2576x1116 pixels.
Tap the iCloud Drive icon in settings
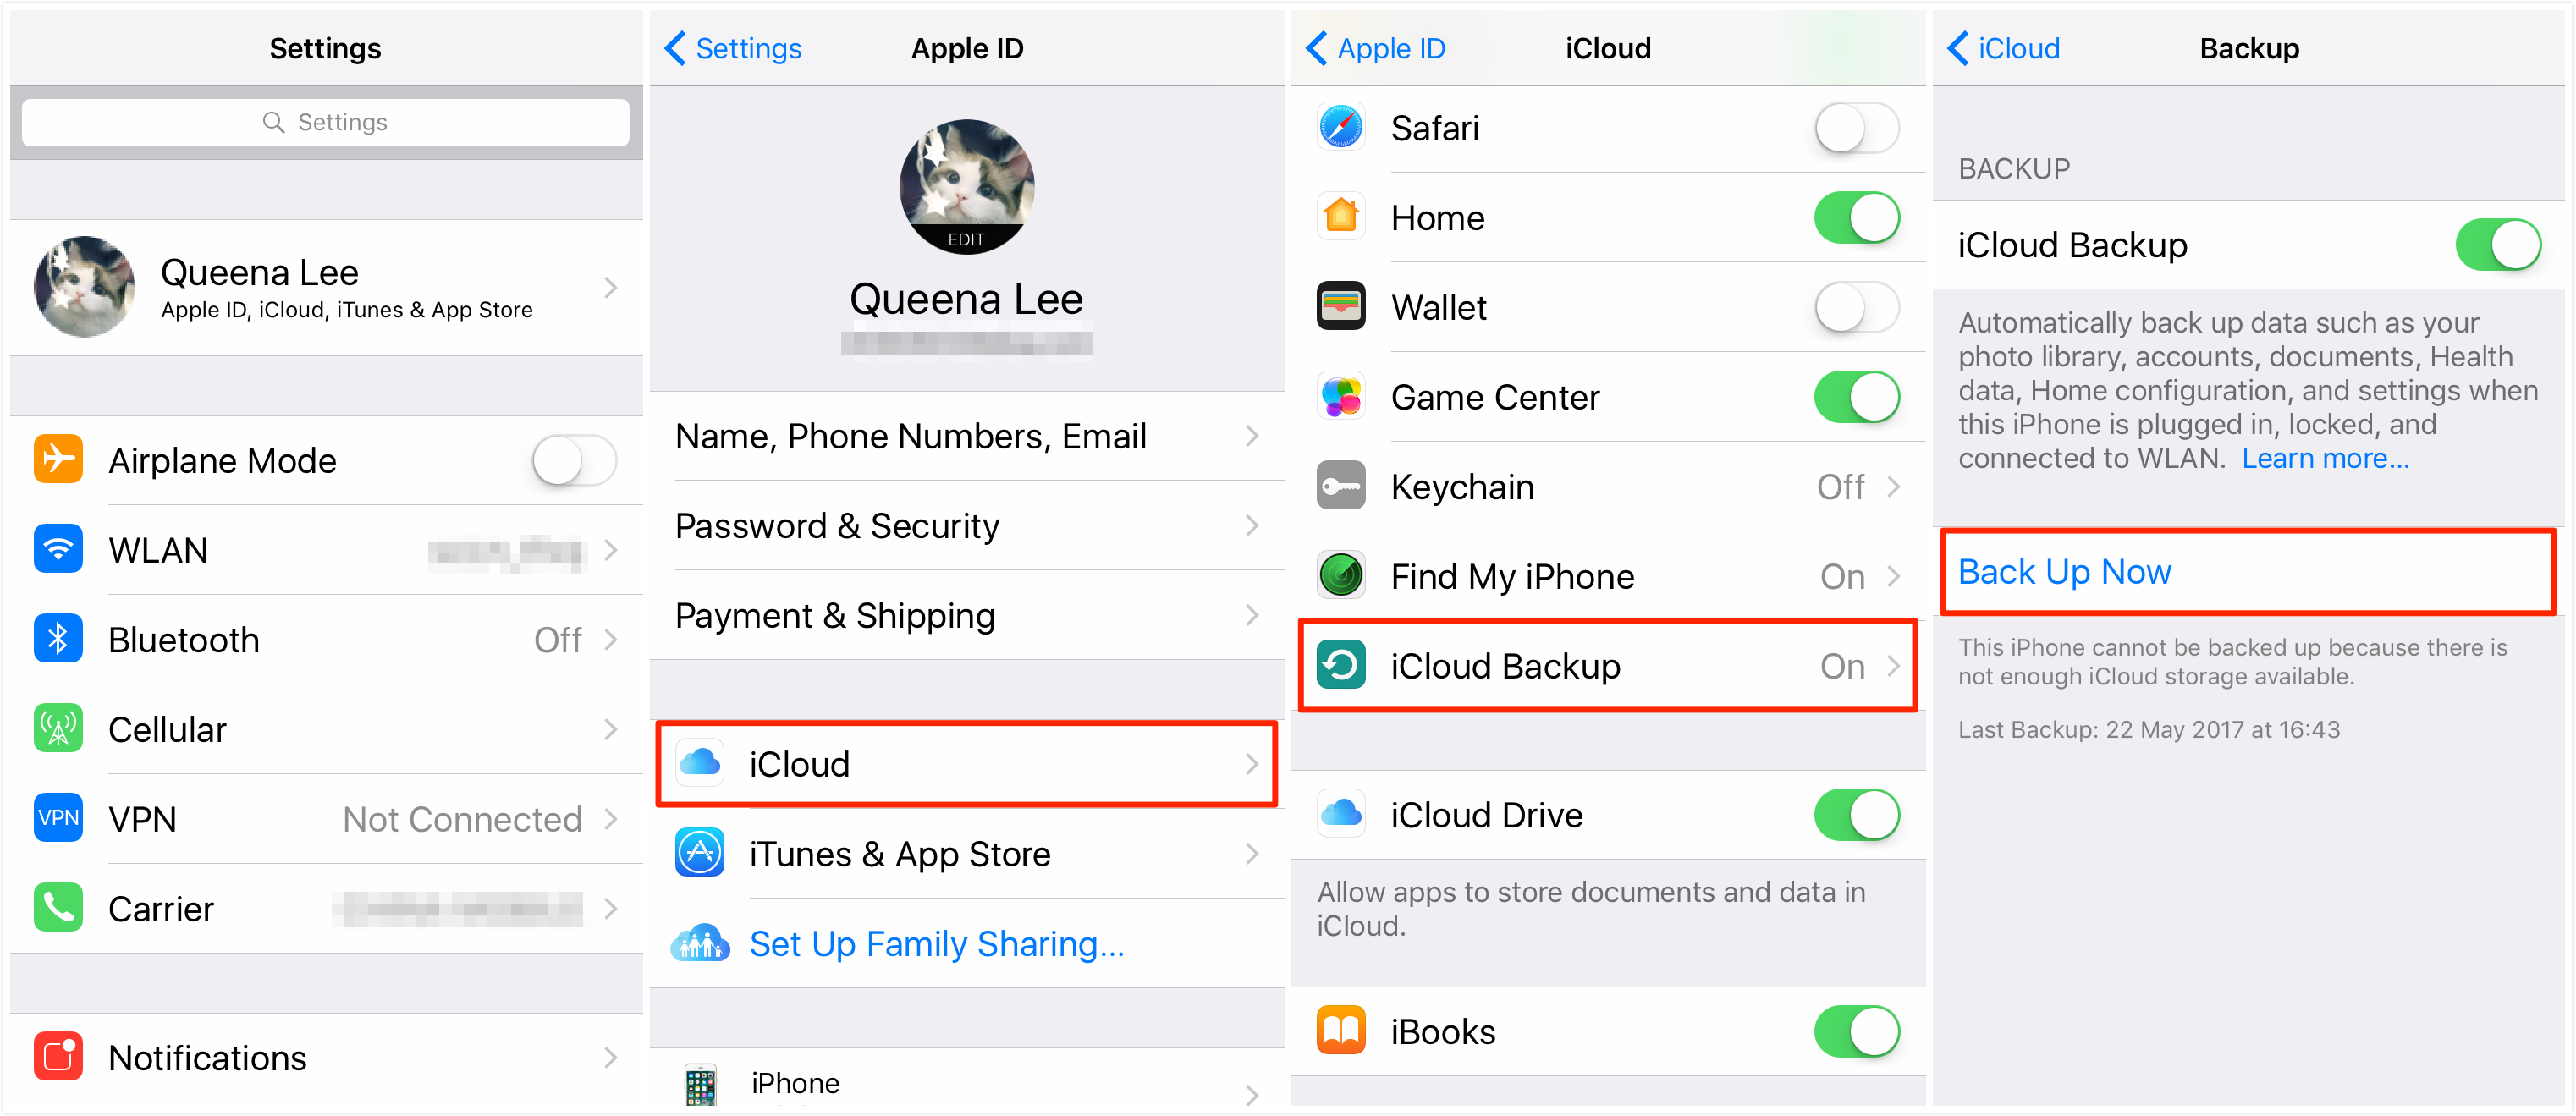[x=1346, y=811]
